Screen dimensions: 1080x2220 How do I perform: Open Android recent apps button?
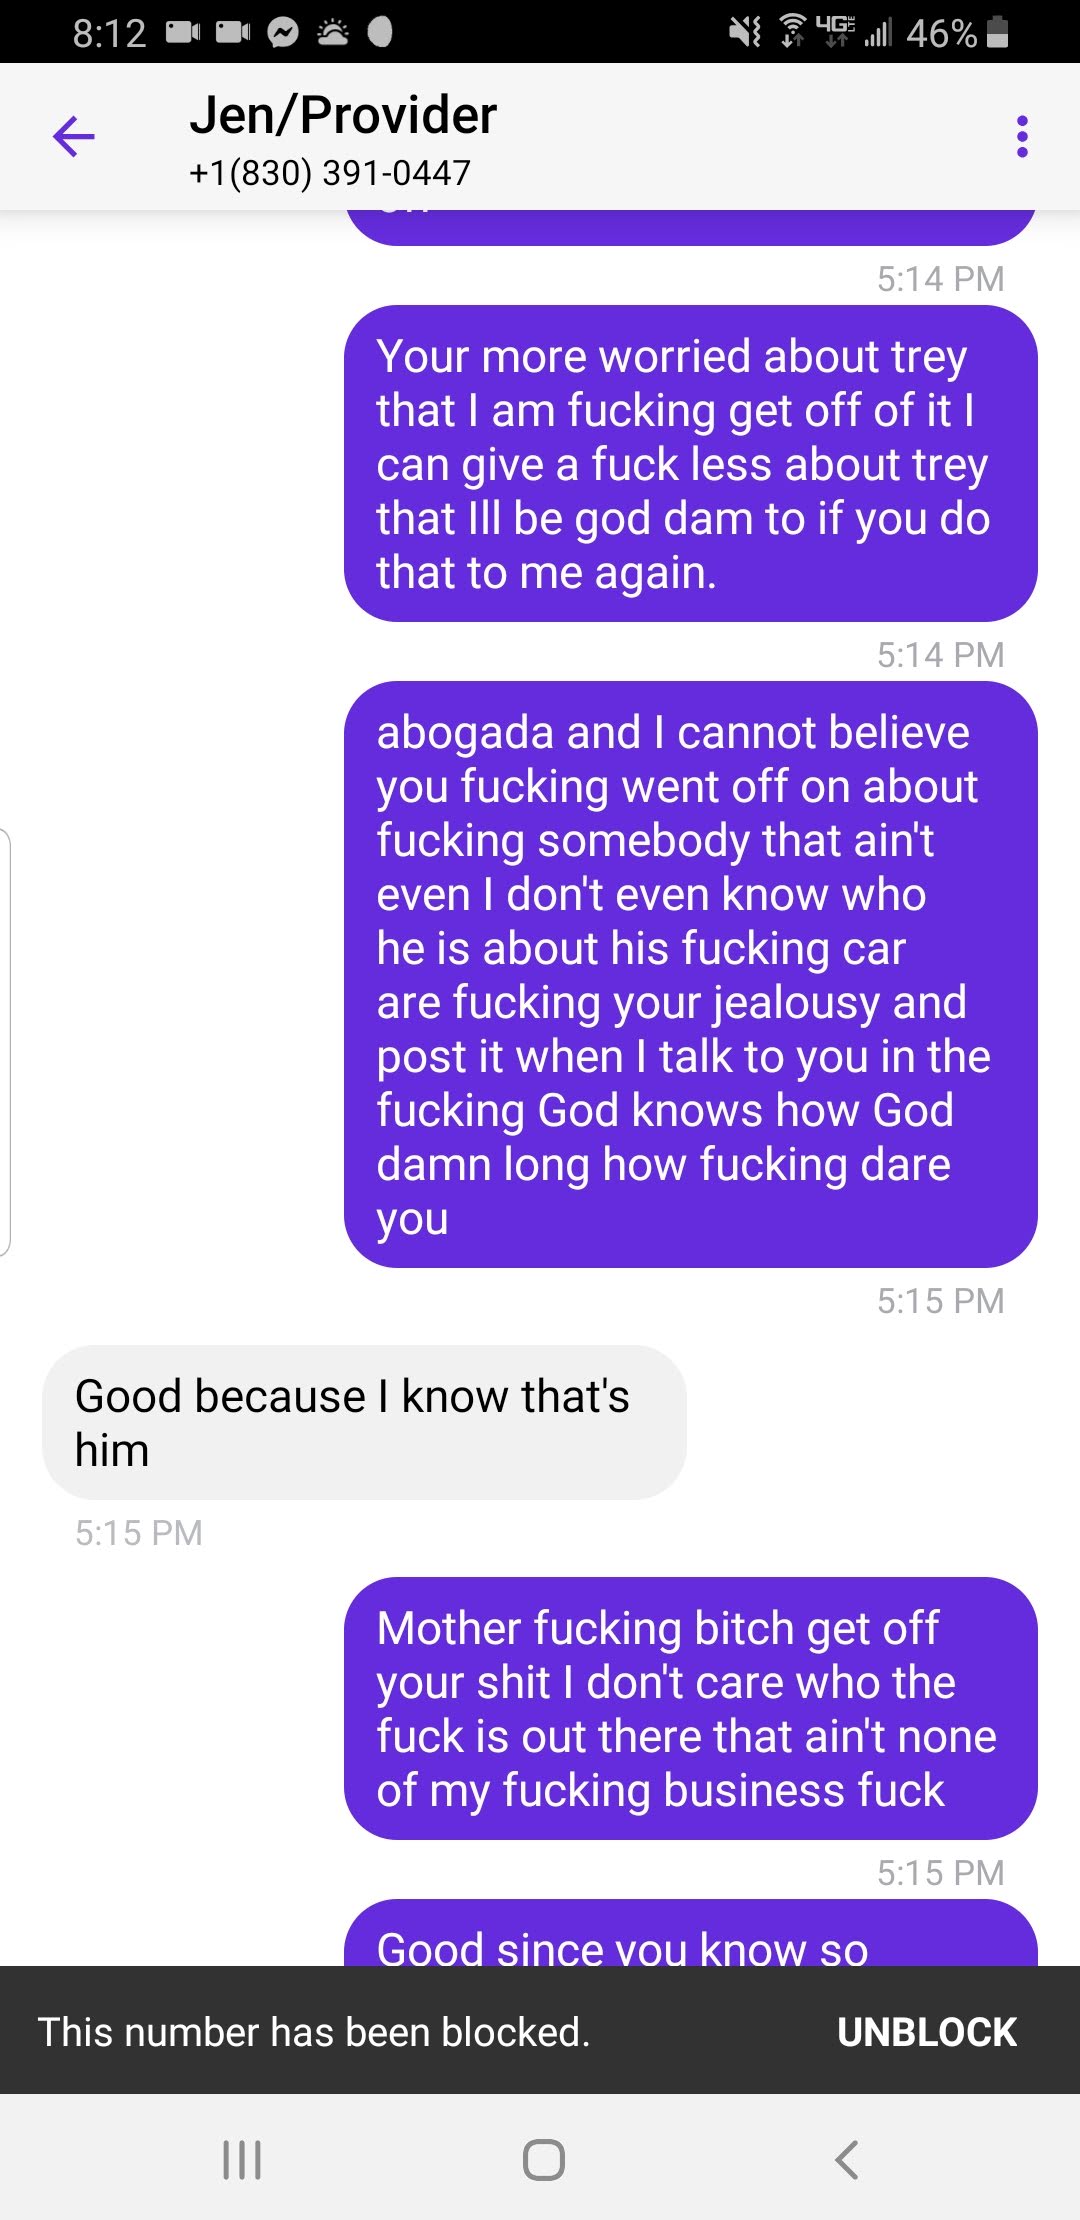click(242, 2159)
